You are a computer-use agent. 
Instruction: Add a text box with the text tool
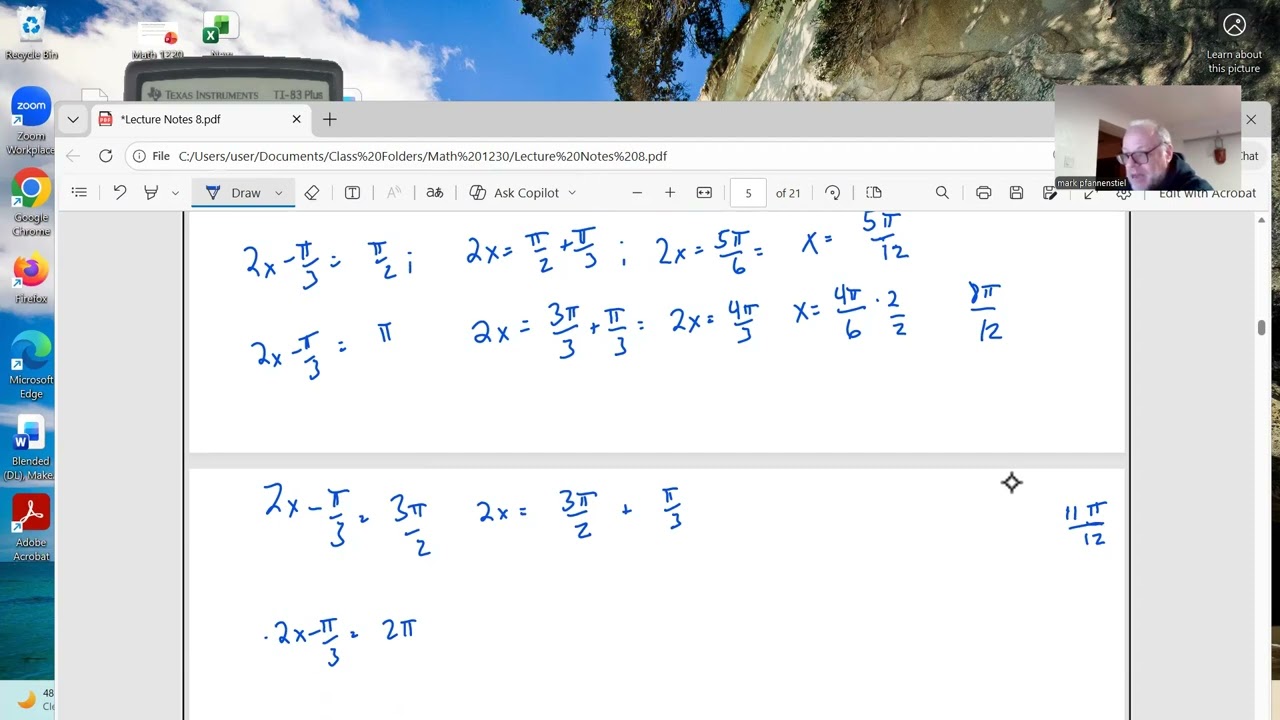[x=352, y=193]
